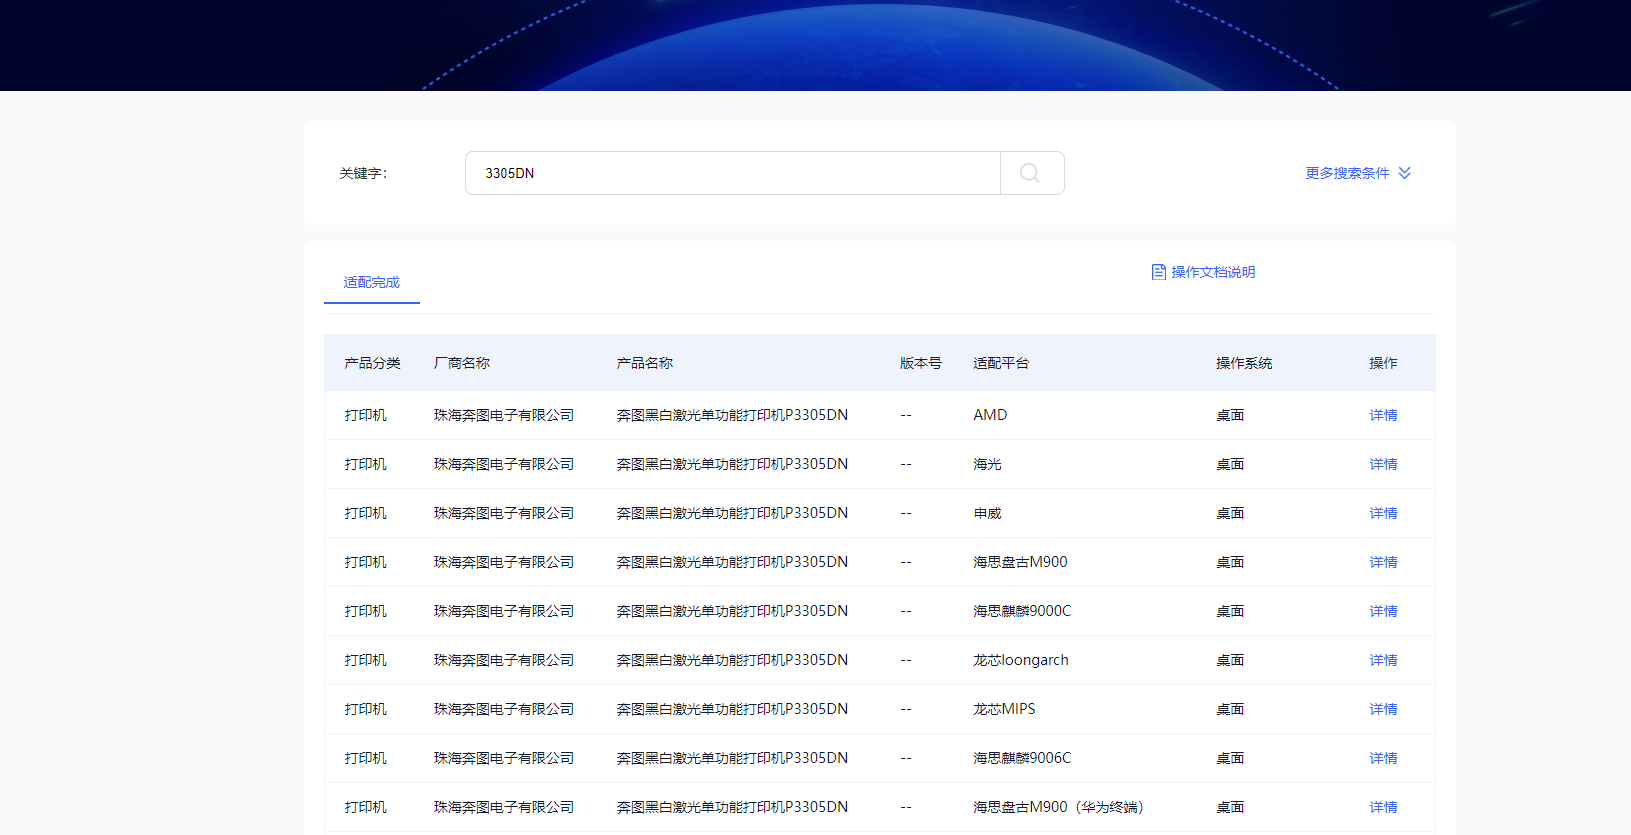Open 详情 for the 海思麒麟9006C row

click(1383, 758)
